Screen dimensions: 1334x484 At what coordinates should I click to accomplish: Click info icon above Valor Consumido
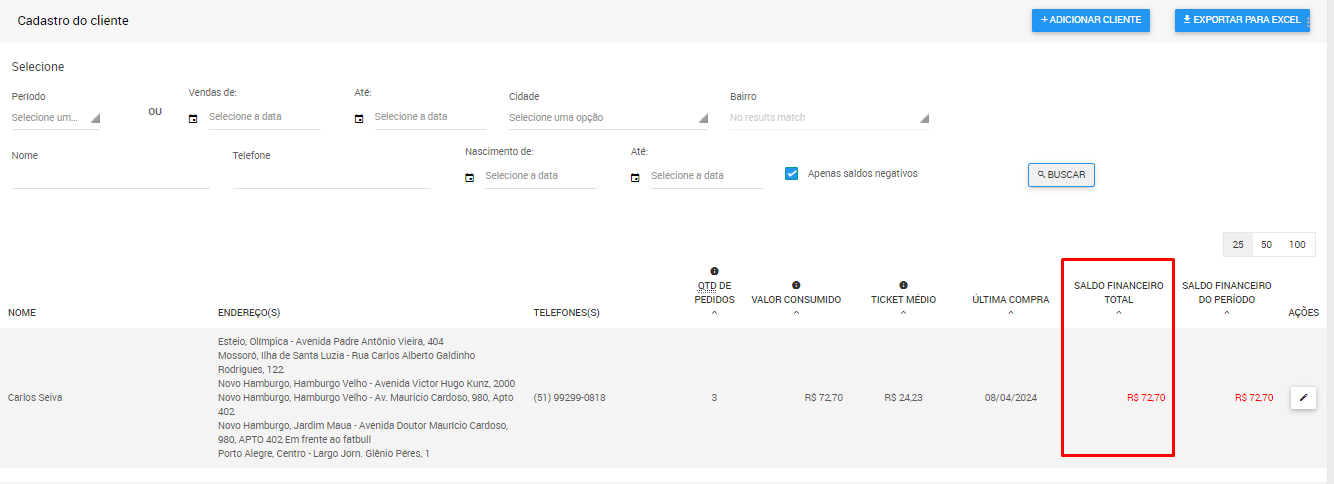796,285
